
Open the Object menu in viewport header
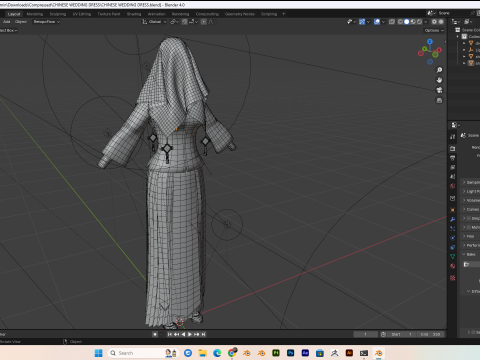point(21,22)
